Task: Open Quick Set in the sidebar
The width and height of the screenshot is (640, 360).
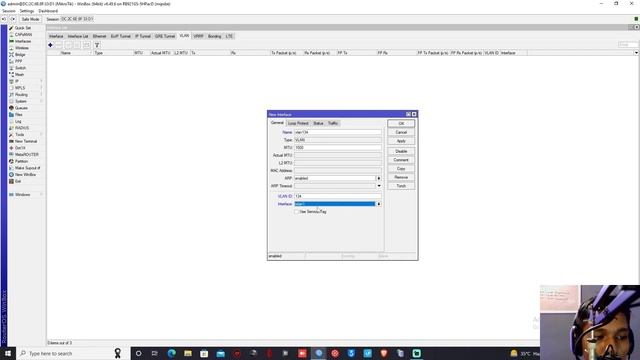Action: point(23,28)
